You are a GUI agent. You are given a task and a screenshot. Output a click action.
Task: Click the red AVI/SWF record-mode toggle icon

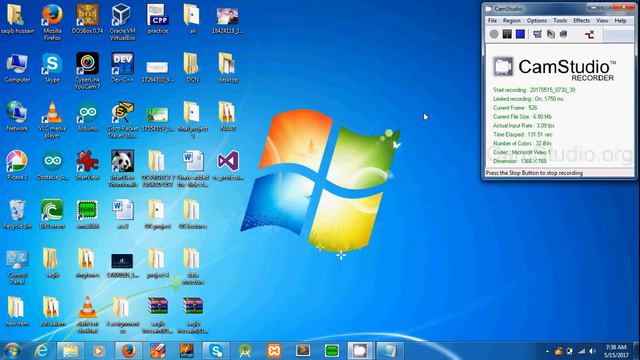[589, 34]
